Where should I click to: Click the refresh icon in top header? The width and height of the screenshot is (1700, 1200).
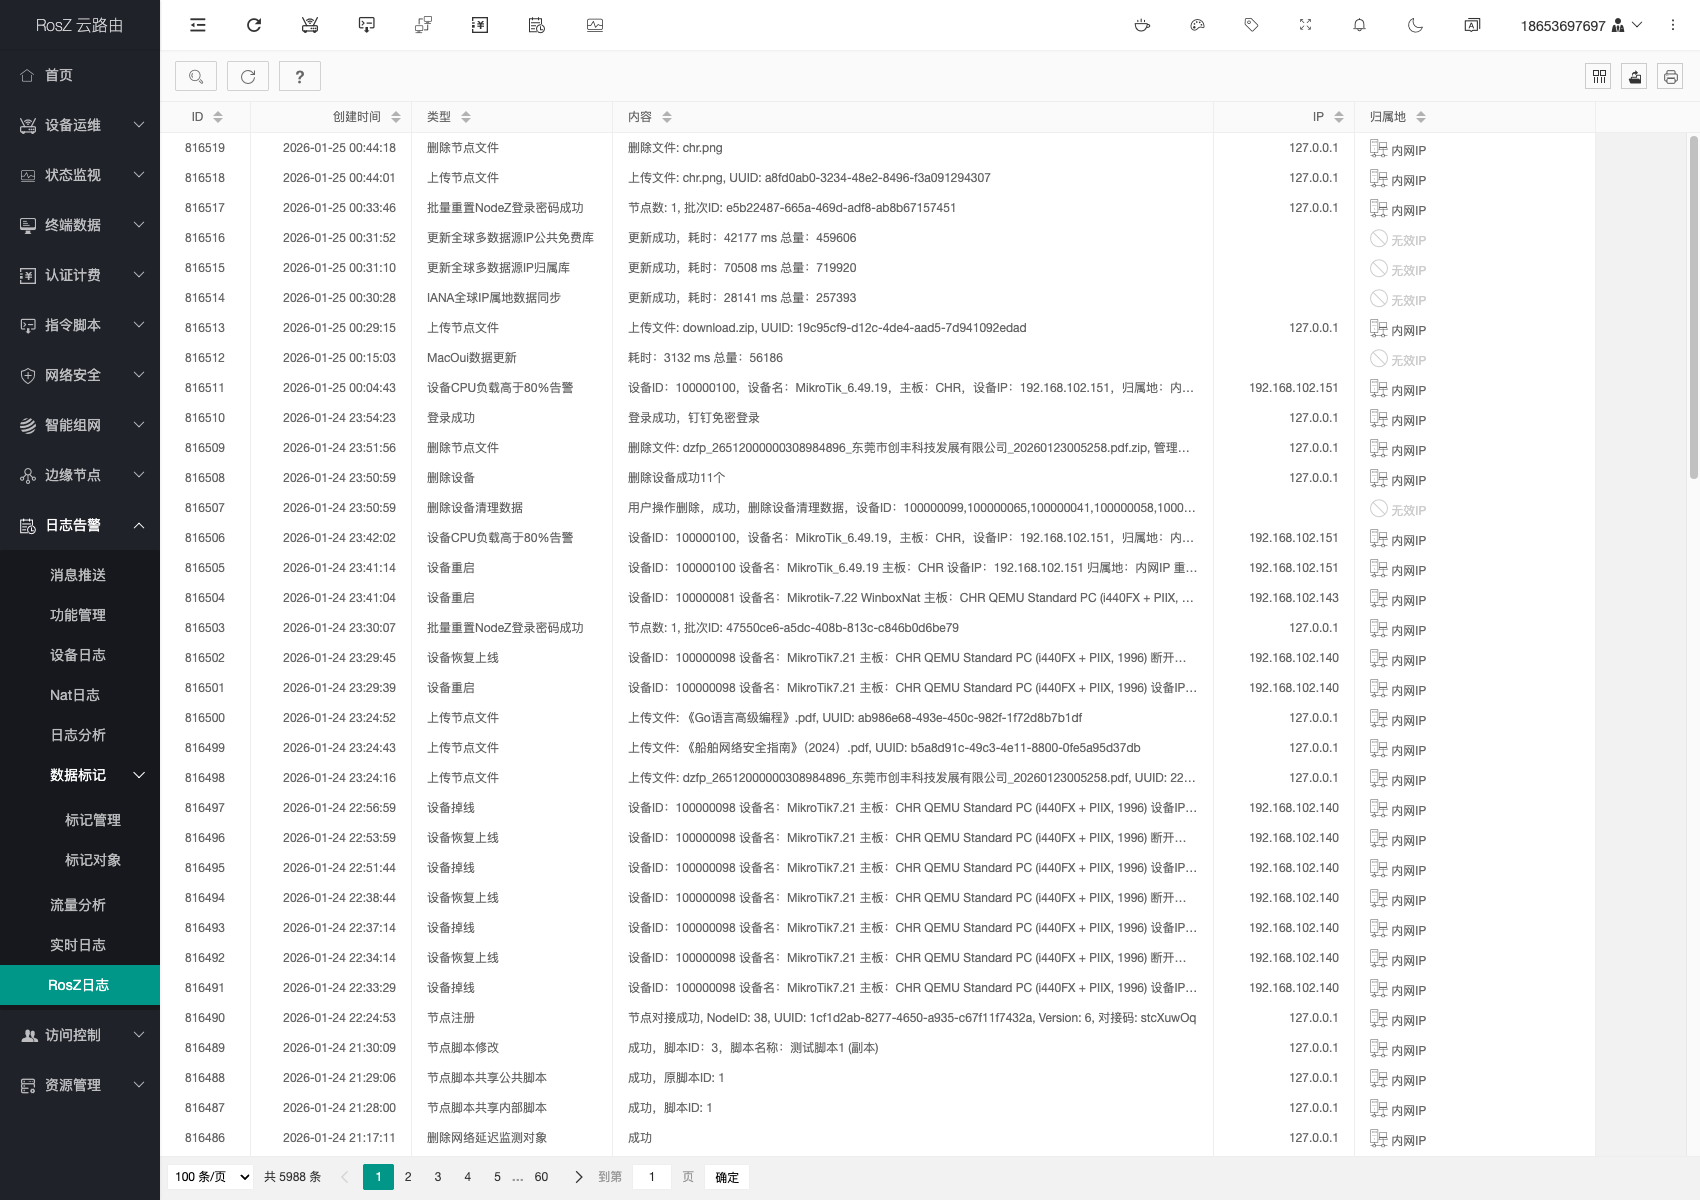(254, 25)
